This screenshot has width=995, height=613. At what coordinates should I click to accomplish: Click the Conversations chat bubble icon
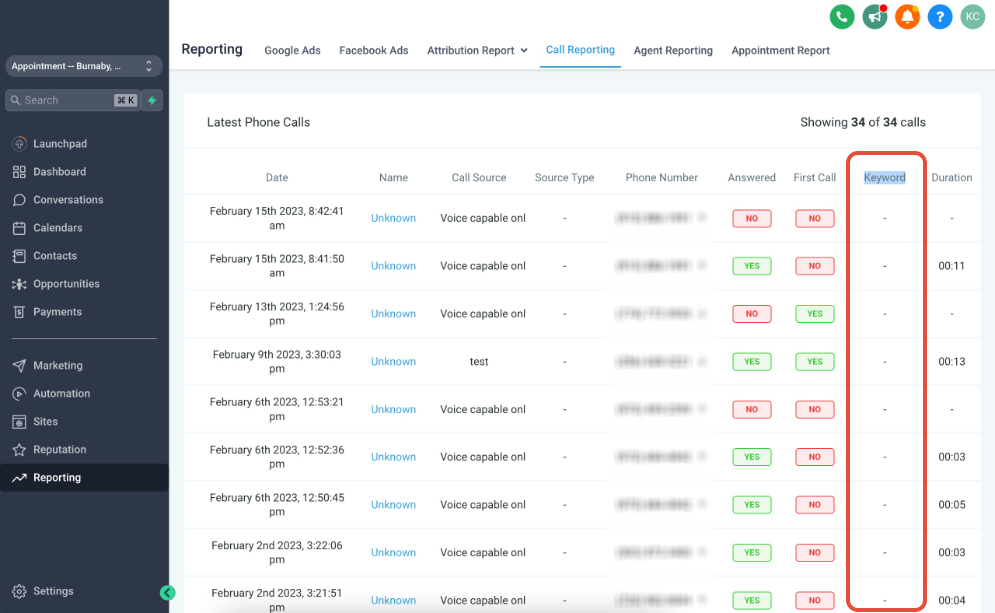tap(19, 200)
